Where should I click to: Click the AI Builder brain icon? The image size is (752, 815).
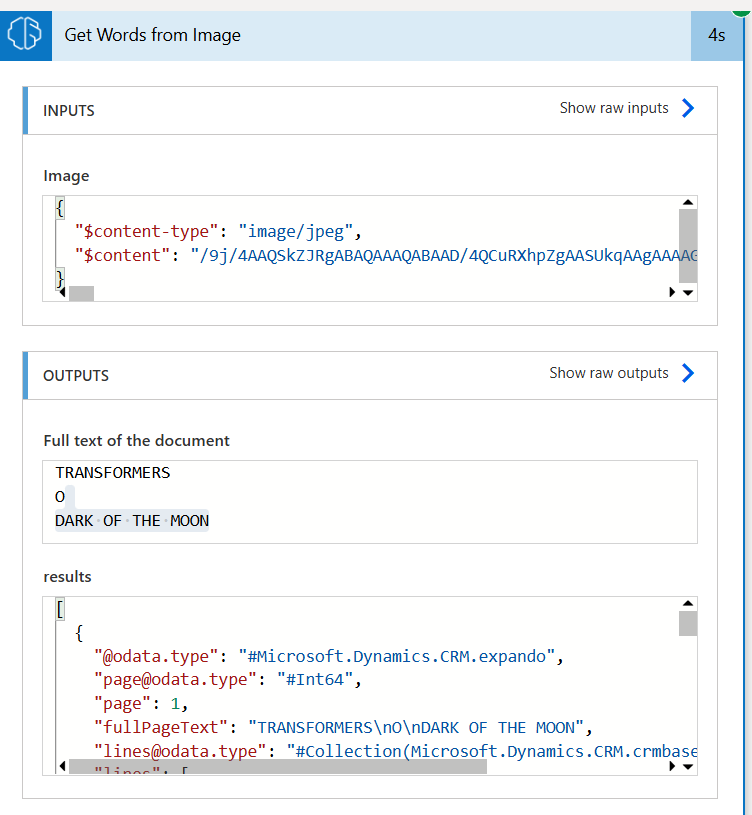[x=25, y=34]
